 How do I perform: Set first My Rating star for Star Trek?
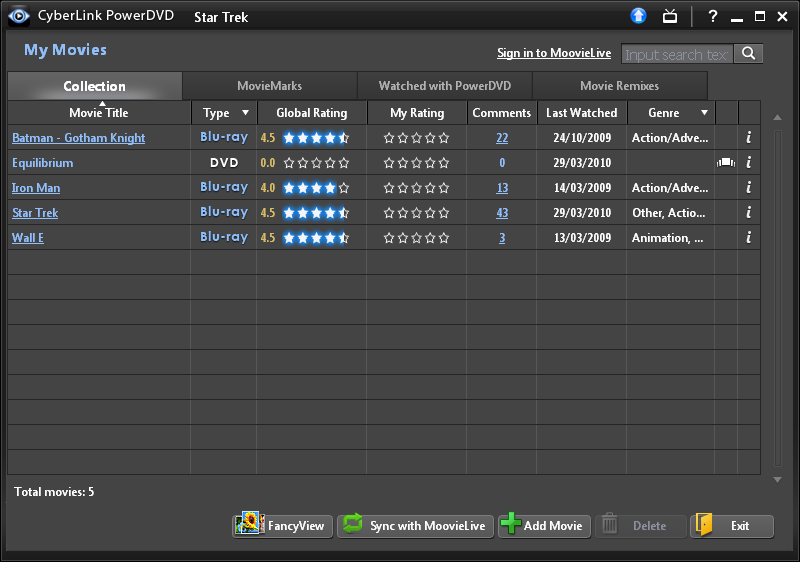pos(390,213)
